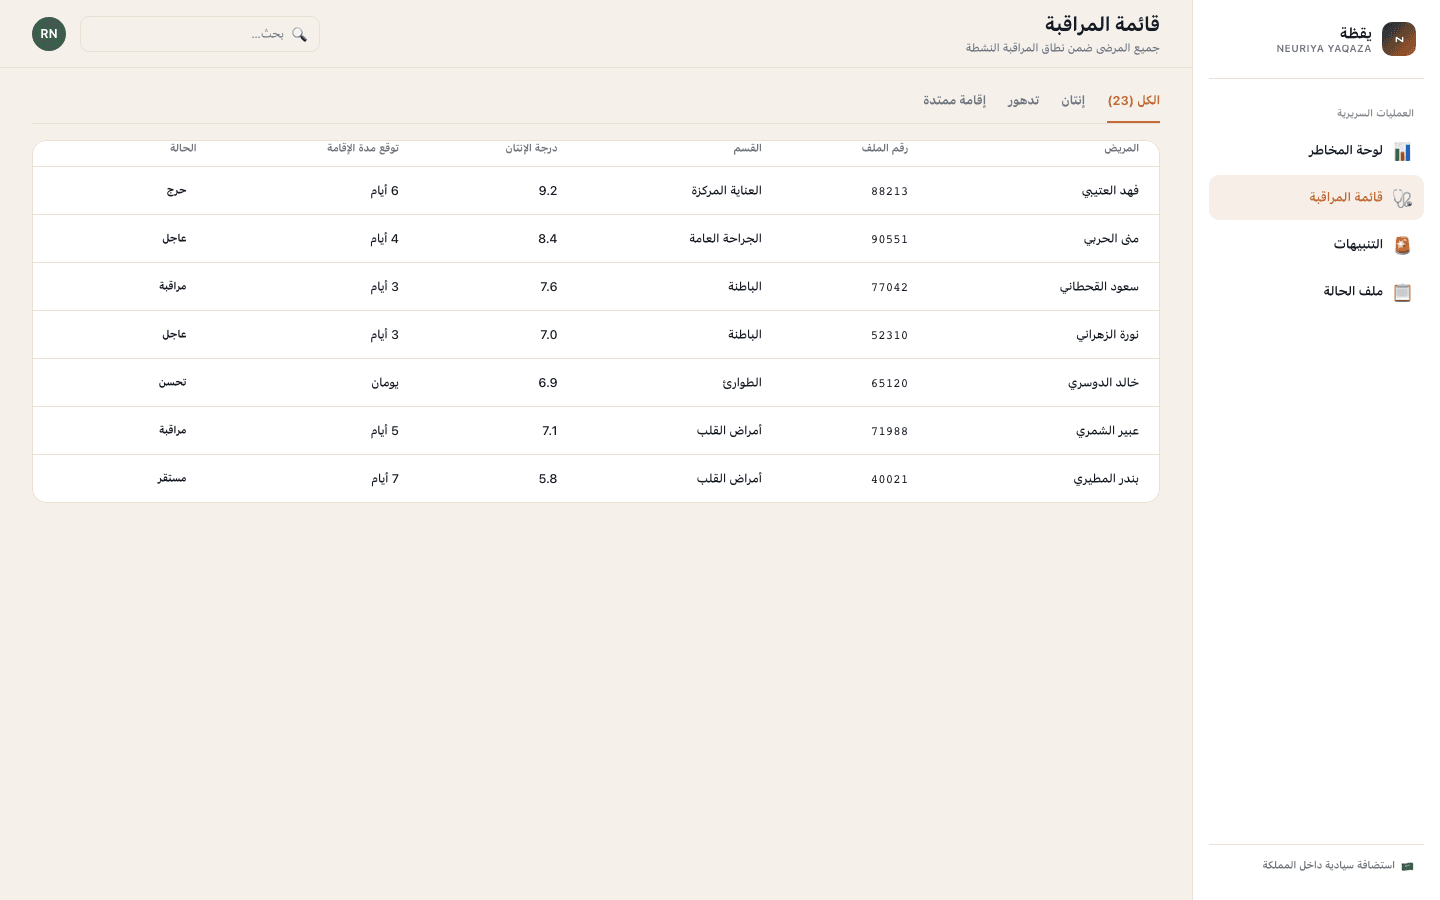Click the المريض column header
This screenshot has width=1440, height=900.
pyautogui.click(x=1121, y=148)
